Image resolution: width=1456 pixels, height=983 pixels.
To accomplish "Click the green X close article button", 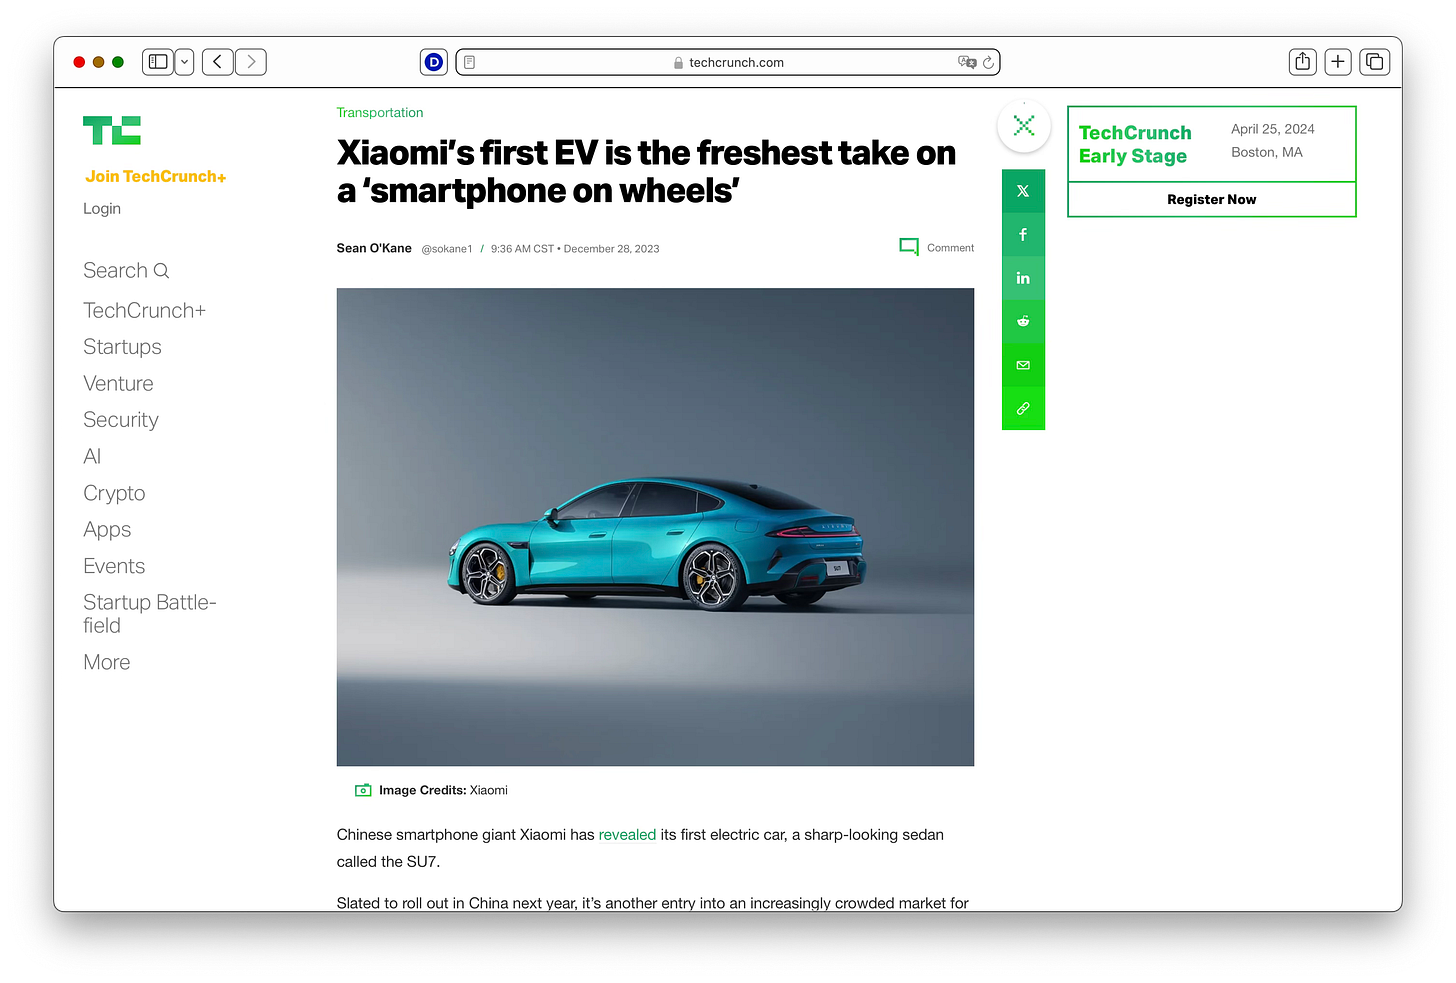I will 1024,126.
